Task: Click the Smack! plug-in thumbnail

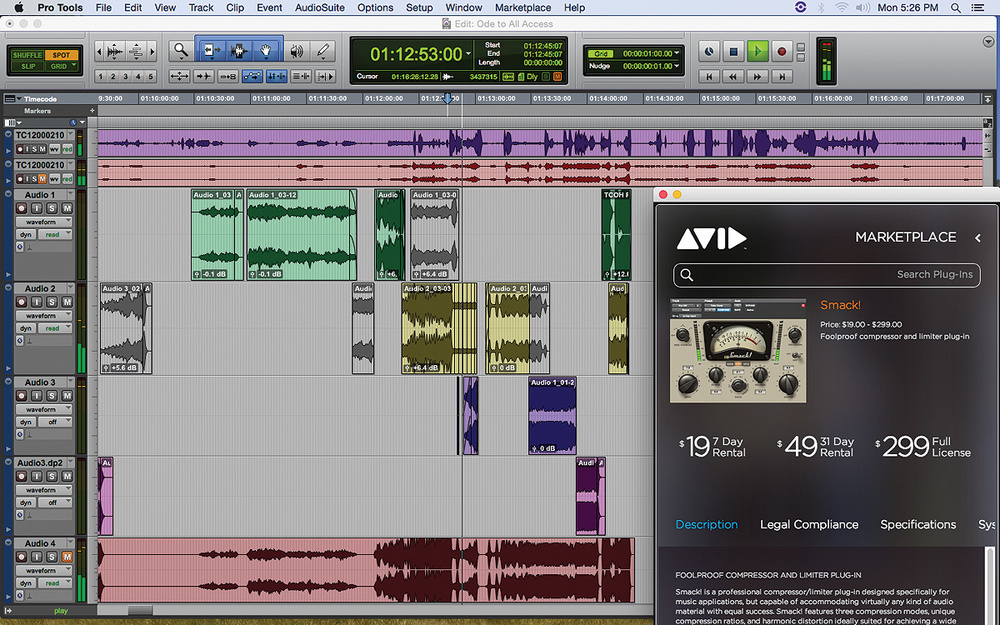Action: [738, 350]
